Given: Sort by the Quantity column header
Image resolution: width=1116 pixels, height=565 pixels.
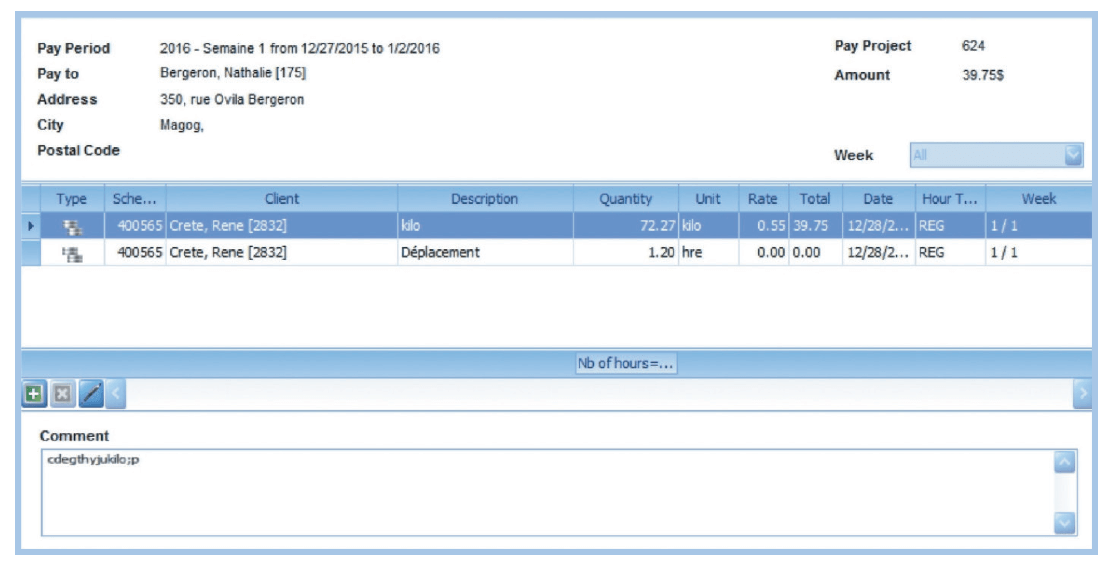Looking at the screenshot, I should click(626, 199).
